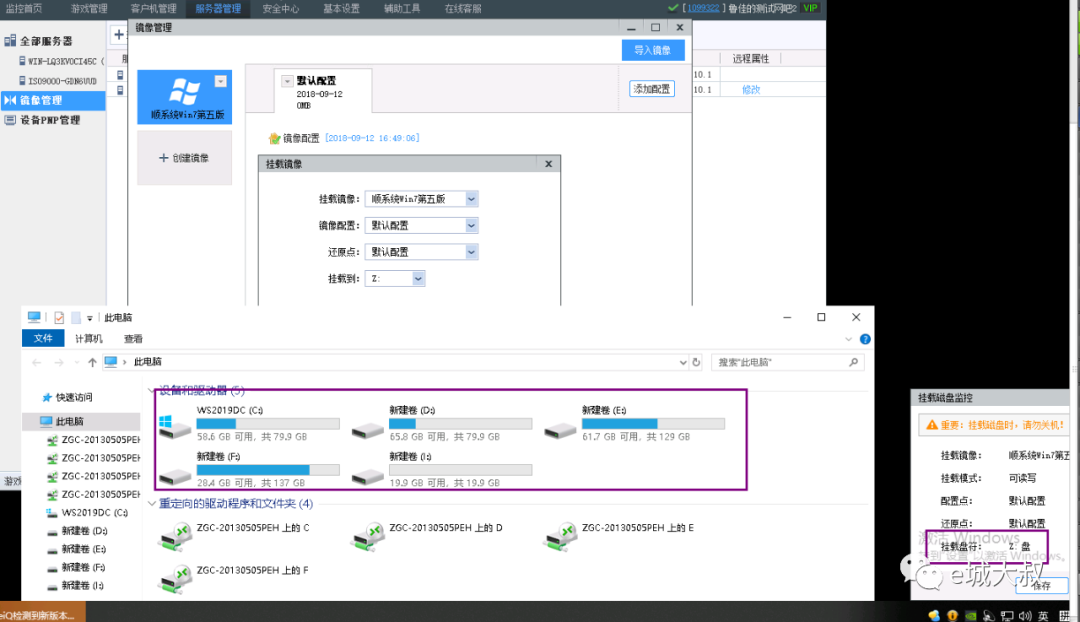1080x622 pixels.
Task: Open the 还原点 restore point dropdown
Action: click(x=471, y=252)
